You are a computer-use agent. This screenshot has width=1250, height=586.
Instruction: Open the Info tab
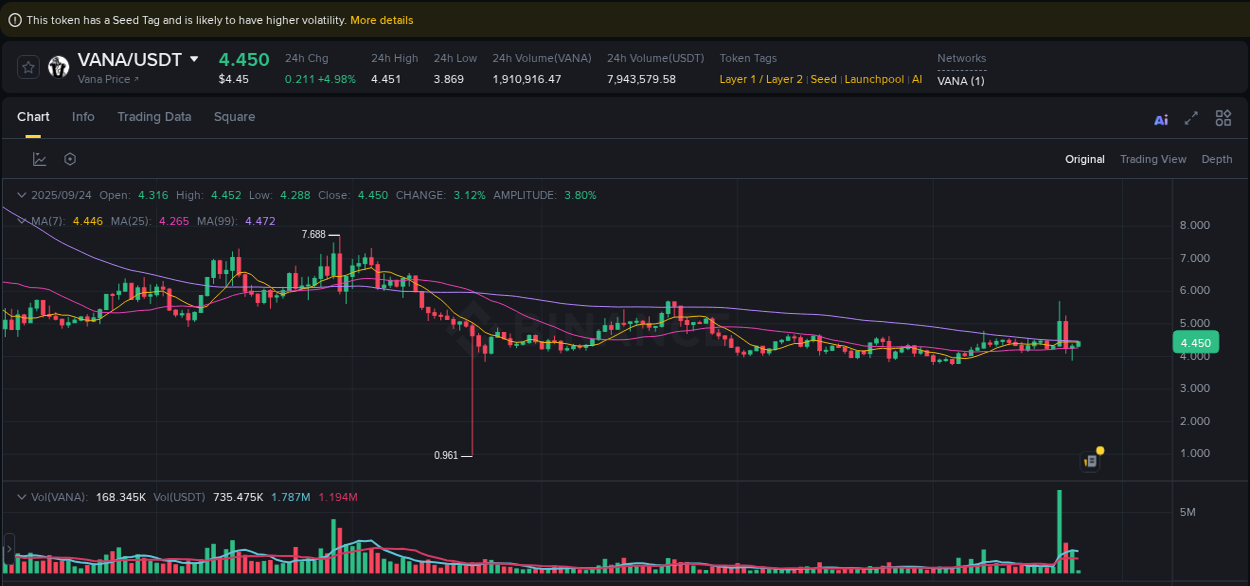[x=83, y=117]
